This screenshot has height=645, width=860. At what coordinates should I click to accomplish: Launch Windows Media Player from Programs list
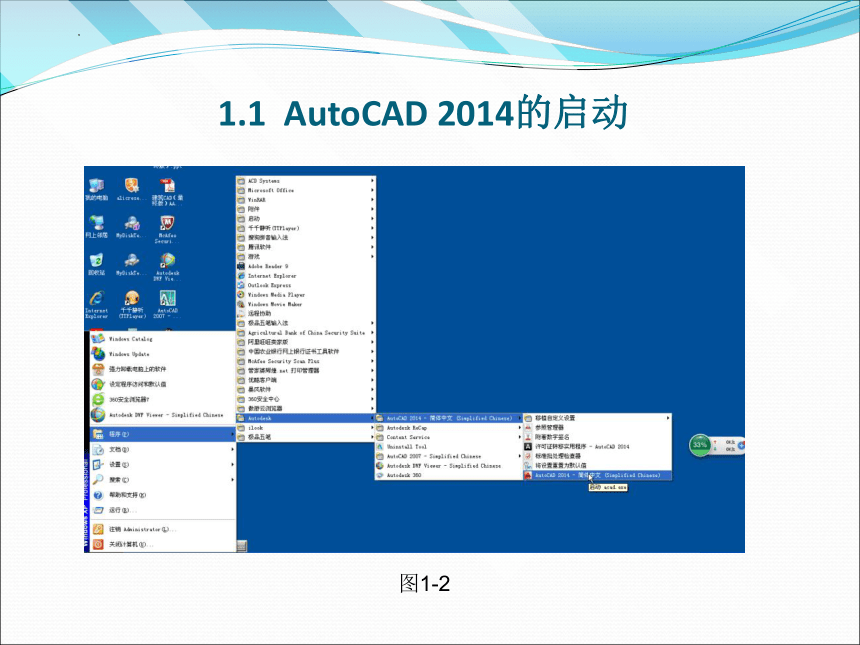[306, 295]
